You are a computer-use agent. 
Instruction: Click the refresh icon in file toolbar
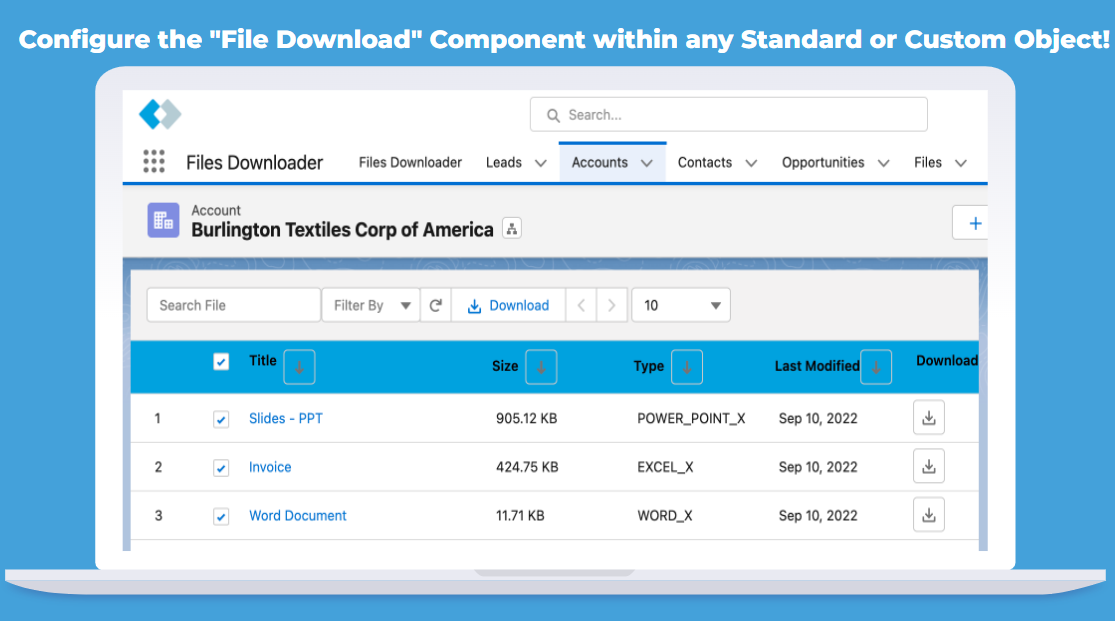[x=435, y=305]
